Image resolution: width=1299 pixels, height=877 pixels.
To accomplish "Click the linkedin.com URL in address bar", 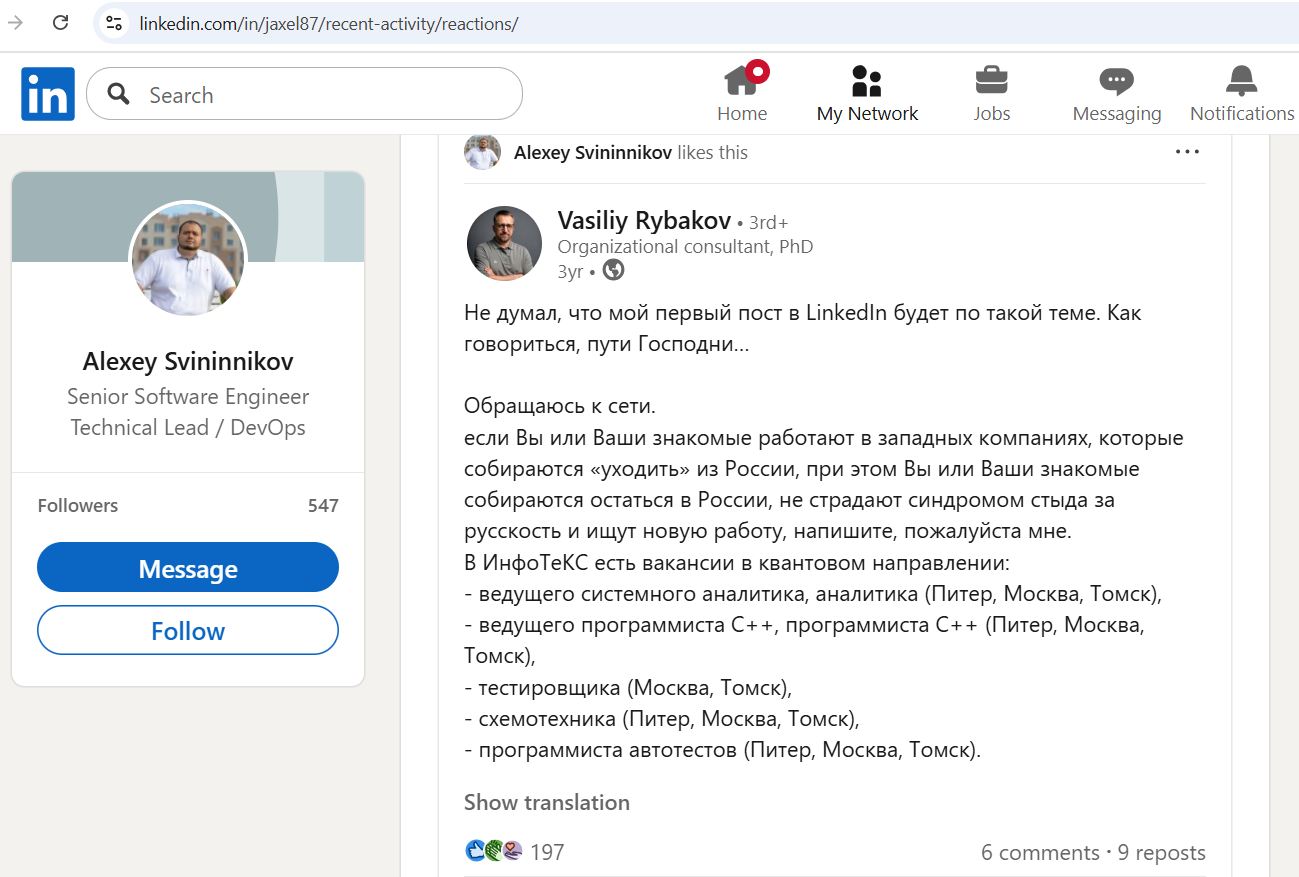I will coord(328,23).
